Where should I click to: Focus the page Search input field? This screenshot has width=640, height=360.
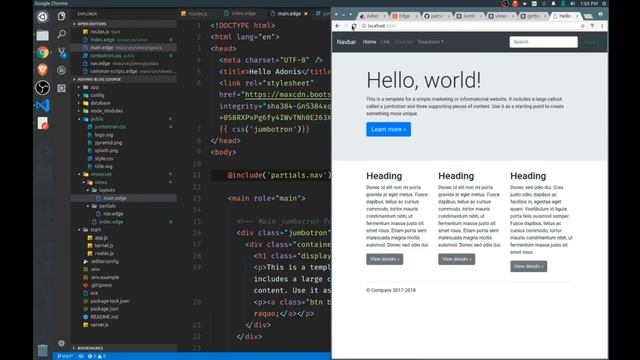pos(544,42)
